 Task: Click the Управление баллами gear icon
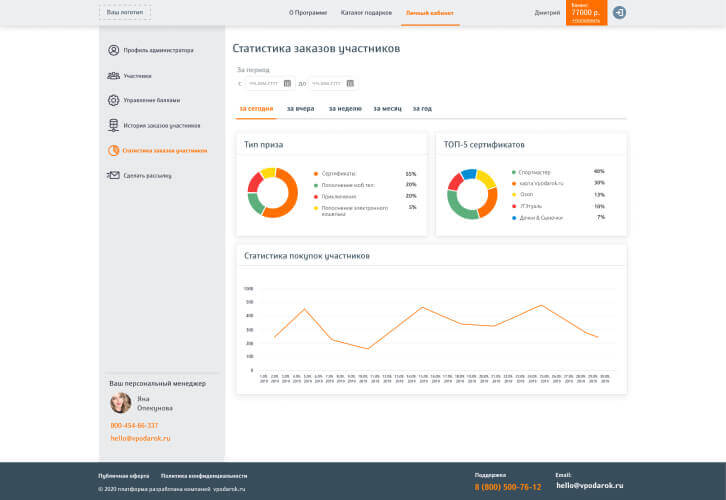tap(113, 100)
